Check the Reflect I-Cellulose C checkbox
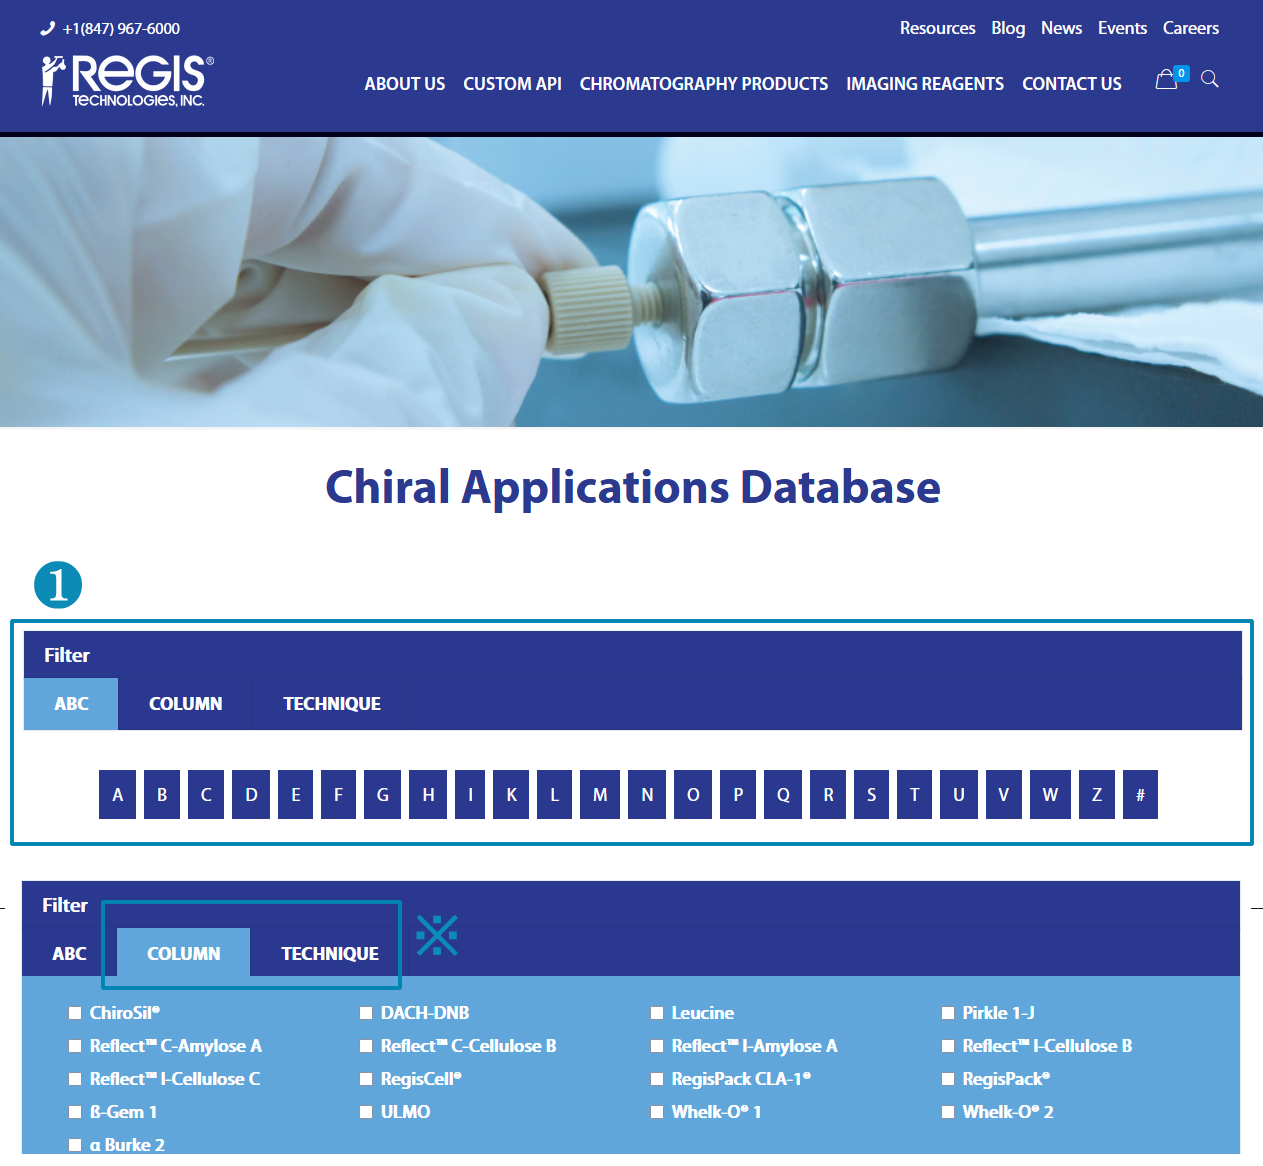Viewport: 1263px width, 1166px height. (x=75, y=1079)
